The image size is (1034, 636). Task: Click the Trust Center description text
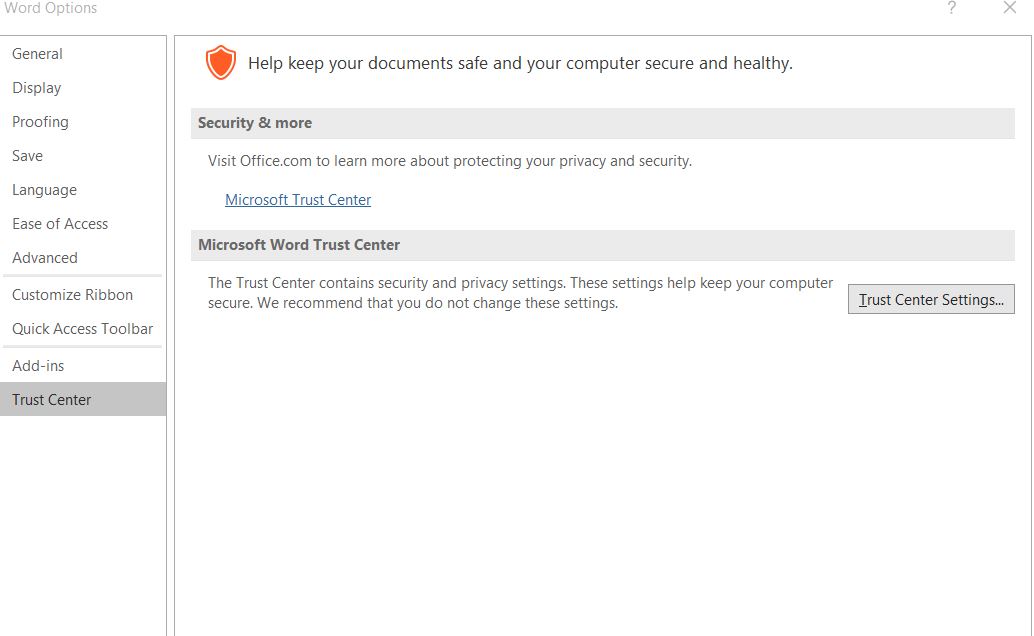[x=520, y=293]
